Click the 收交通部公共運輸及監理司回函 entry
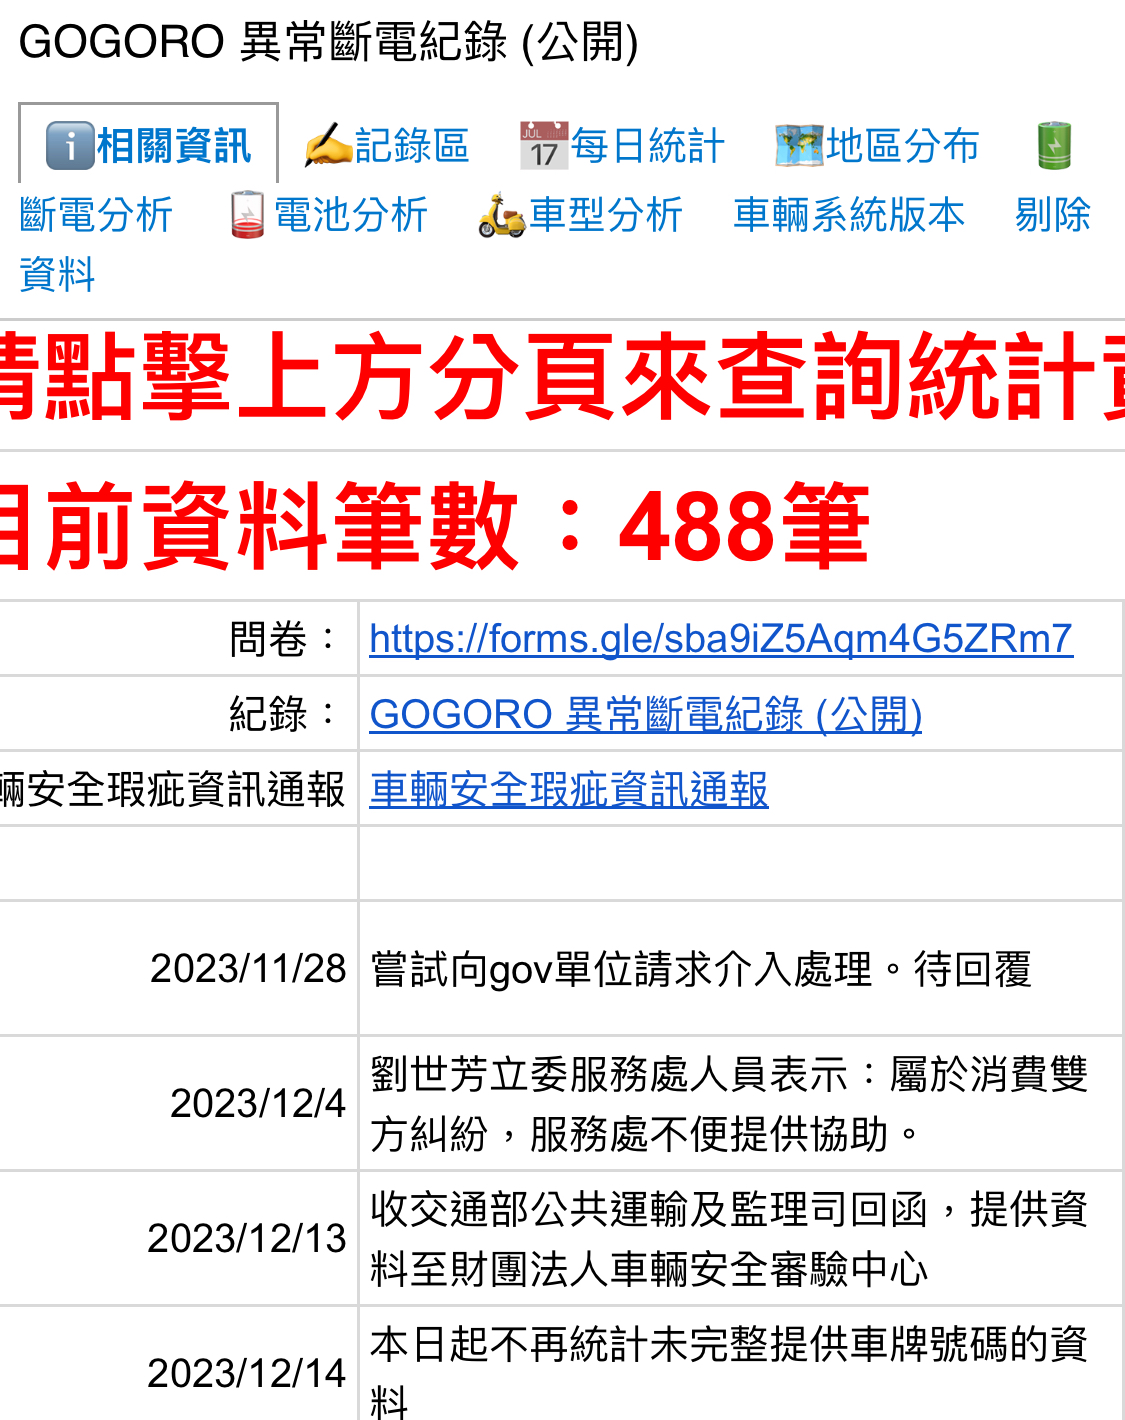 coord(729,1239)
